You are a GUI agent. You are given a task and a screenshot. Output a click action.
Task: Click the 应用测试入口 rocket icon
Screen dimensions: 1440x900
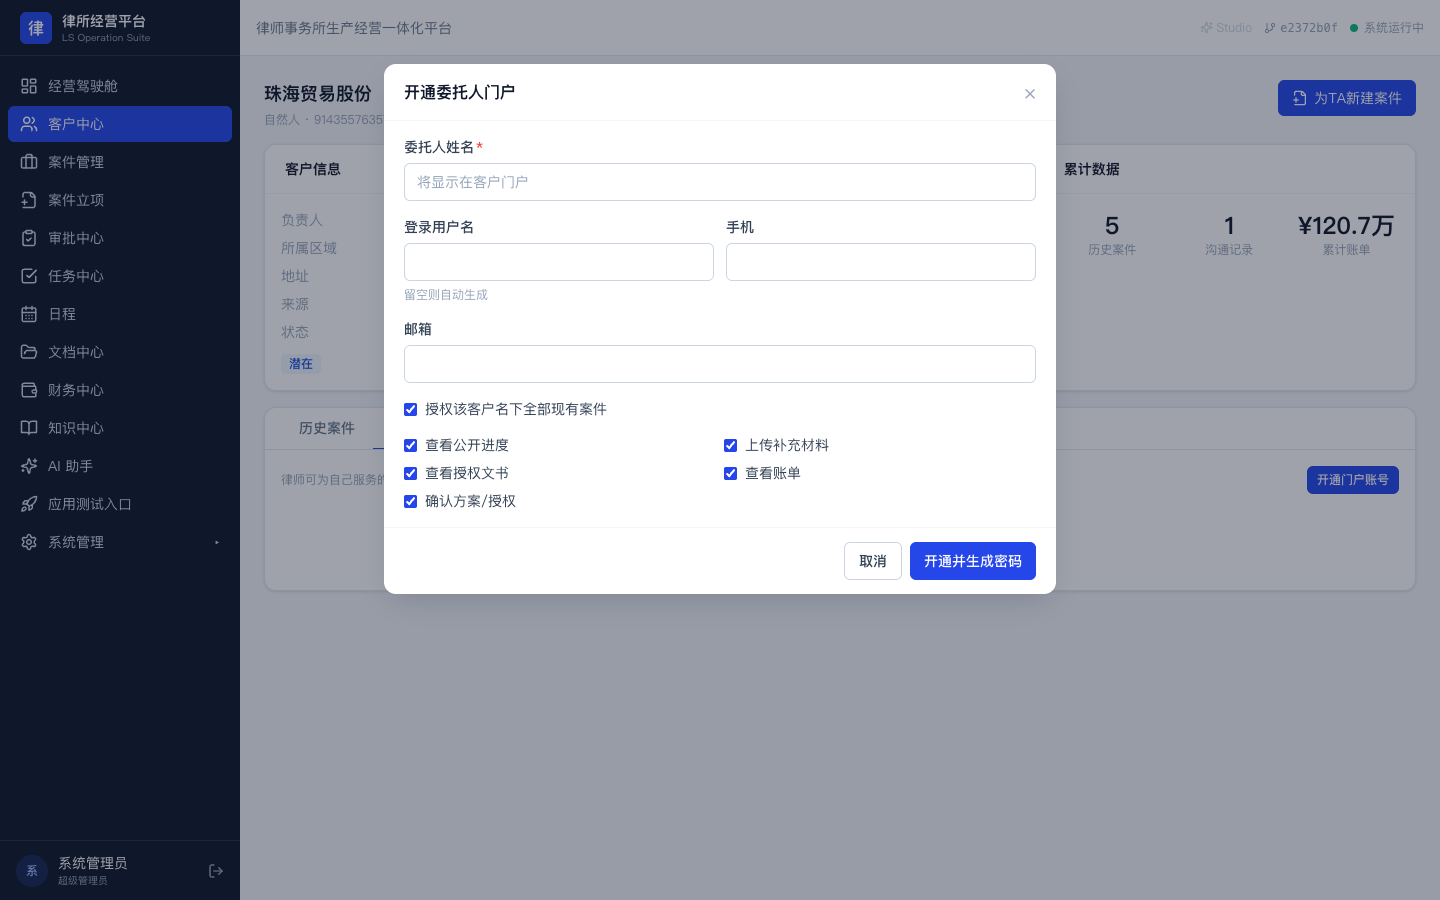click(29, 504)
